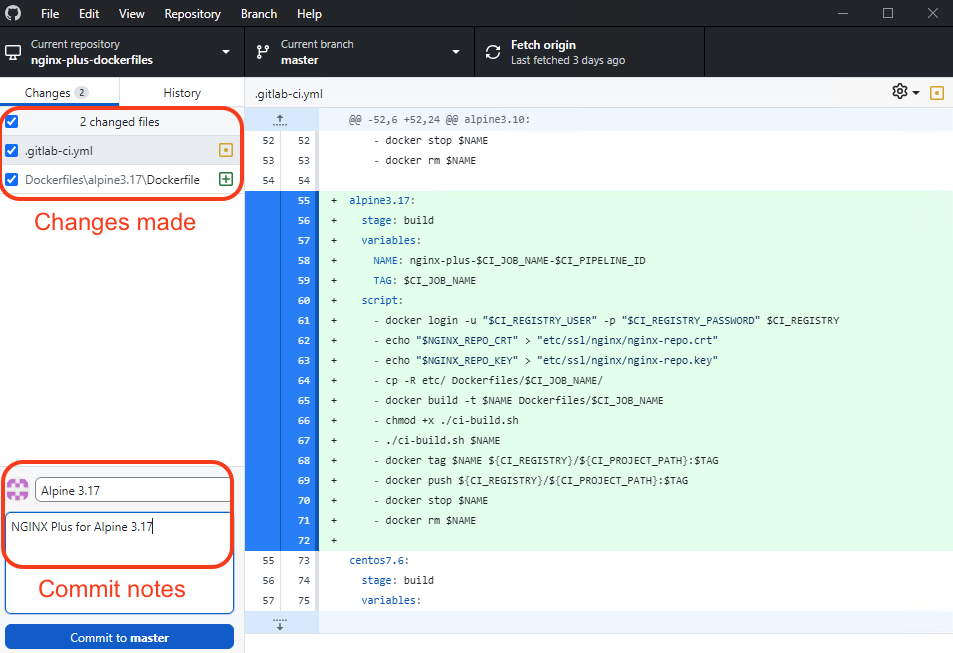Select the .gitlab-ci.yml file row

point(122,150)
